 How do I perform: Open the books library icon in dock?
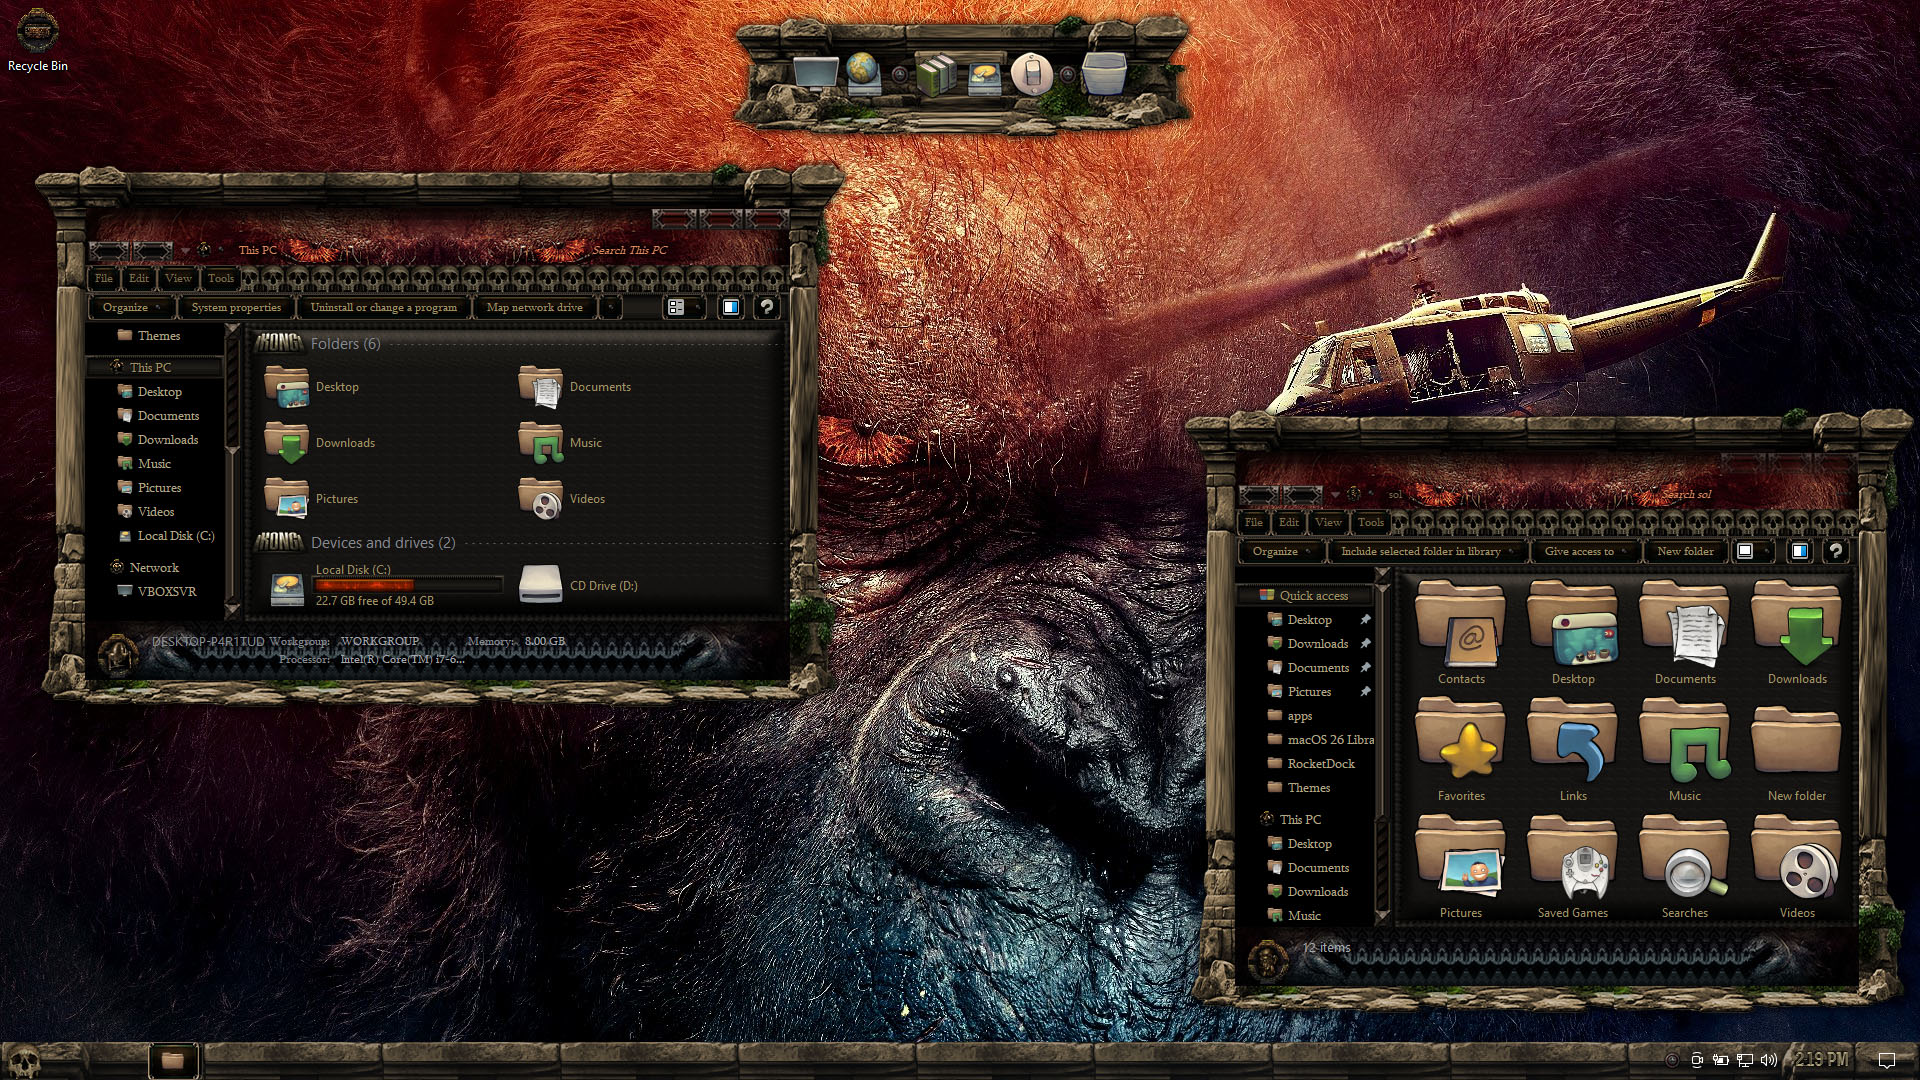tap(936, 75)
